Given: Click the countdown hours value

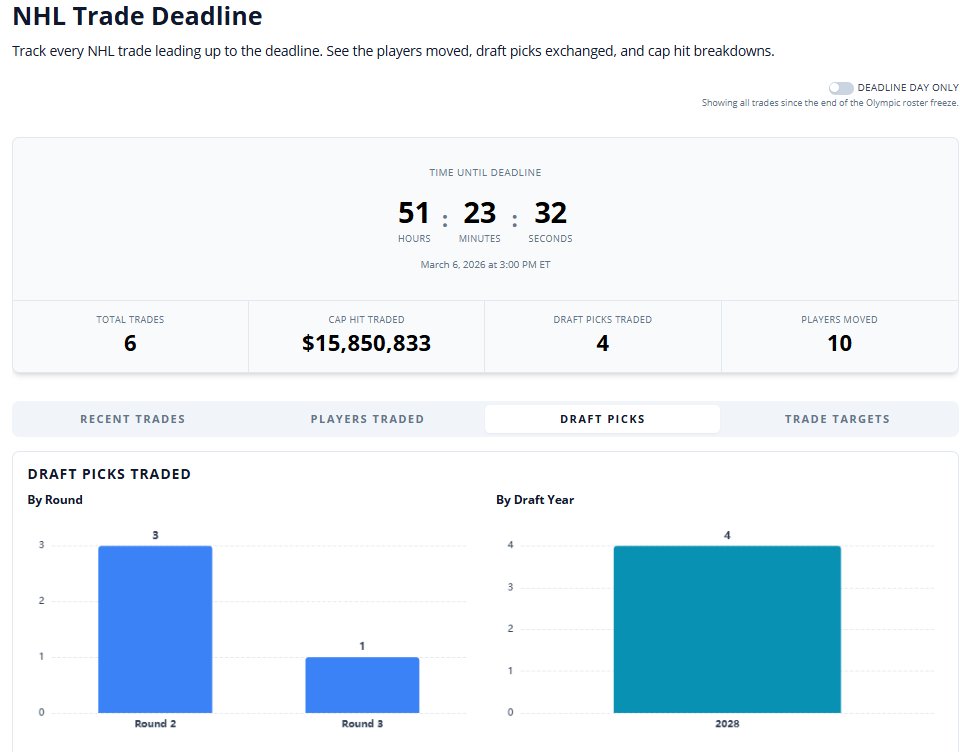Looking at the screenshot, I should pos(414,213).
